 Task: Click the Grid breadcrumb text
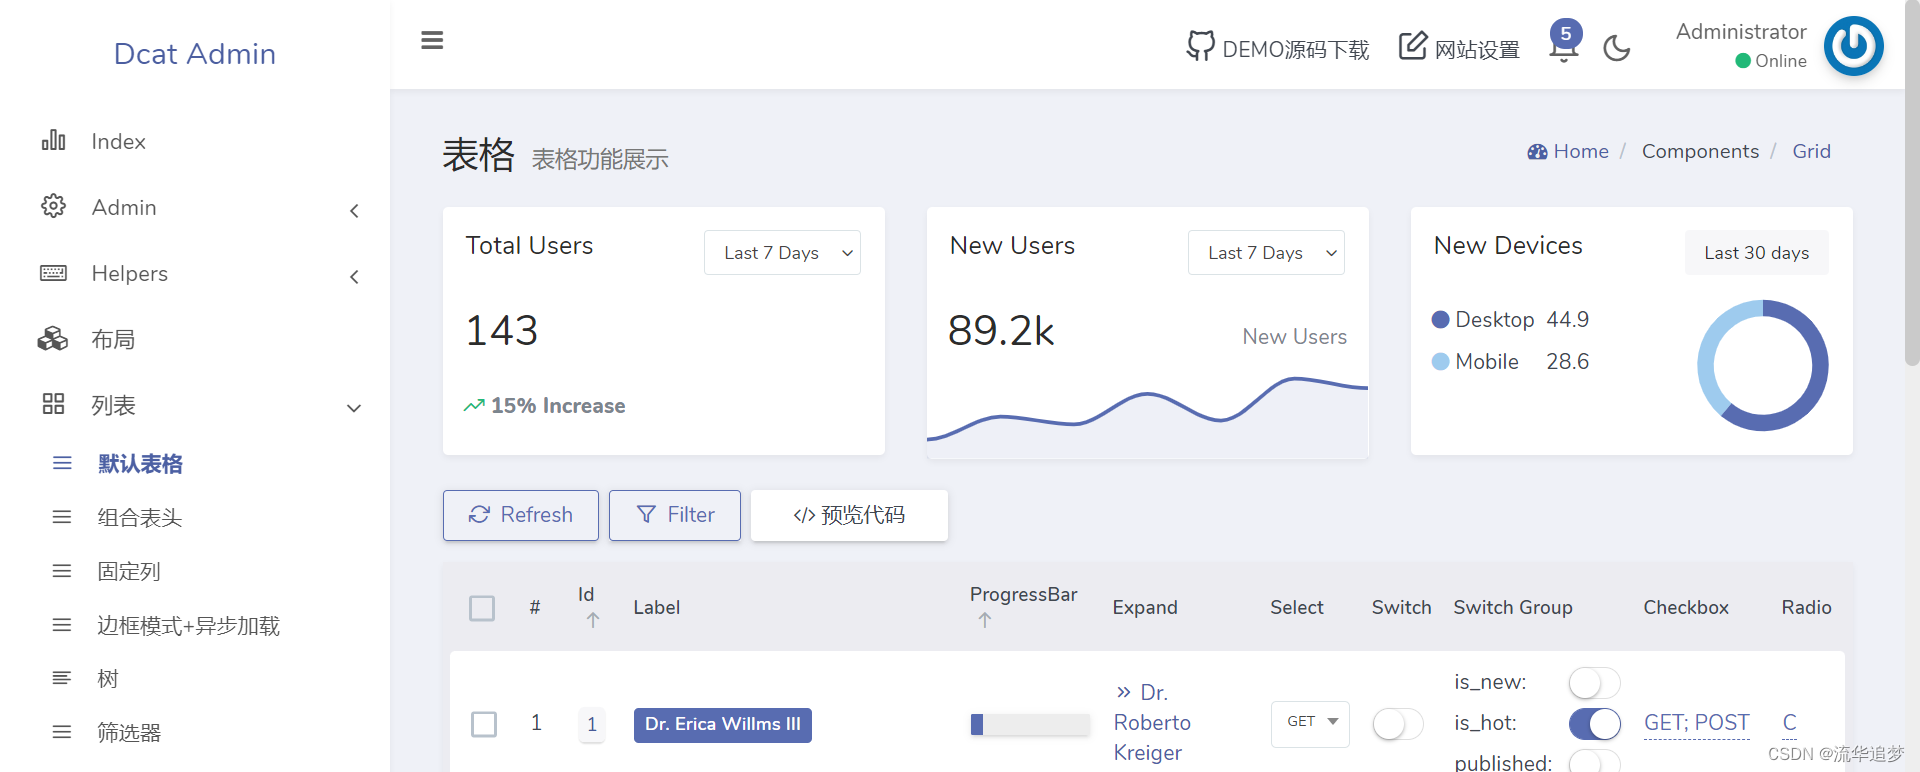pyautogui.click(x=1811, y=151)
